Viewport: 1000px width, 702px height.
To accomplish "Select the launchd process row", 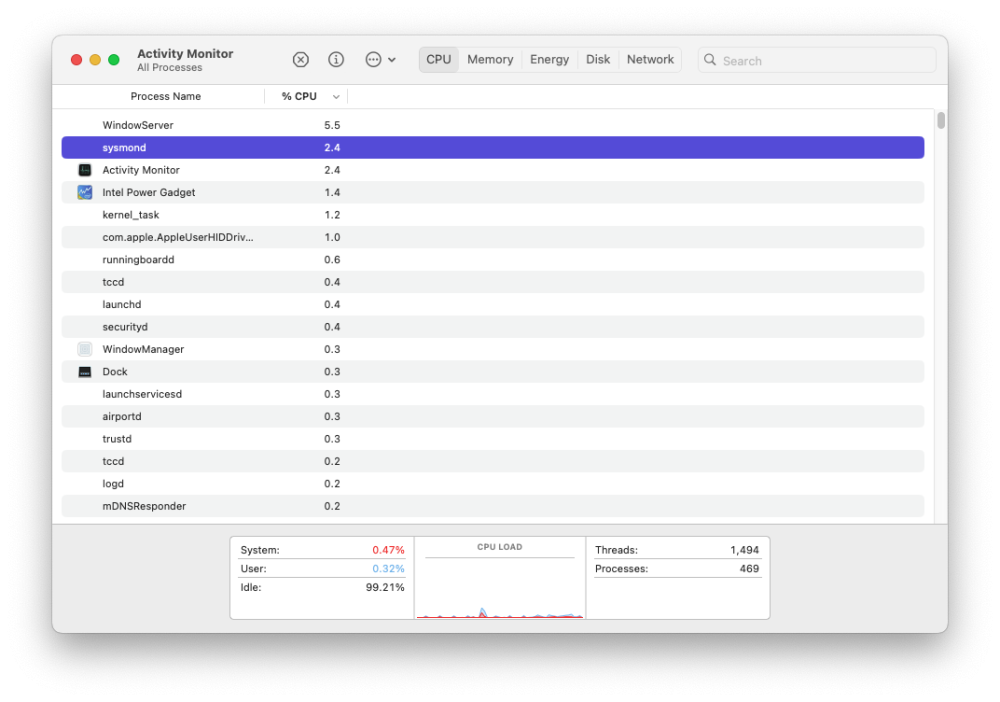I will pos(492,304).
